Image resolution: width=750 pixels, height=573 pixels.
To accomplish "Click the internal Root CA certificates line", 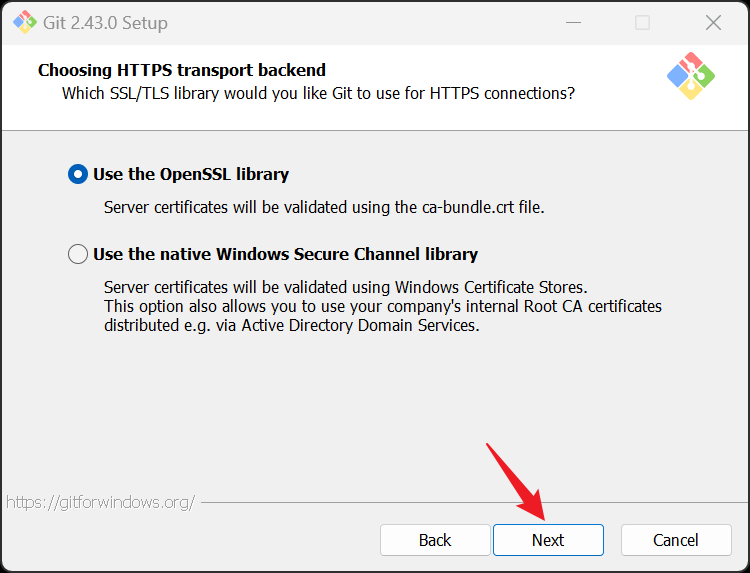I will [x=383, y=306].
